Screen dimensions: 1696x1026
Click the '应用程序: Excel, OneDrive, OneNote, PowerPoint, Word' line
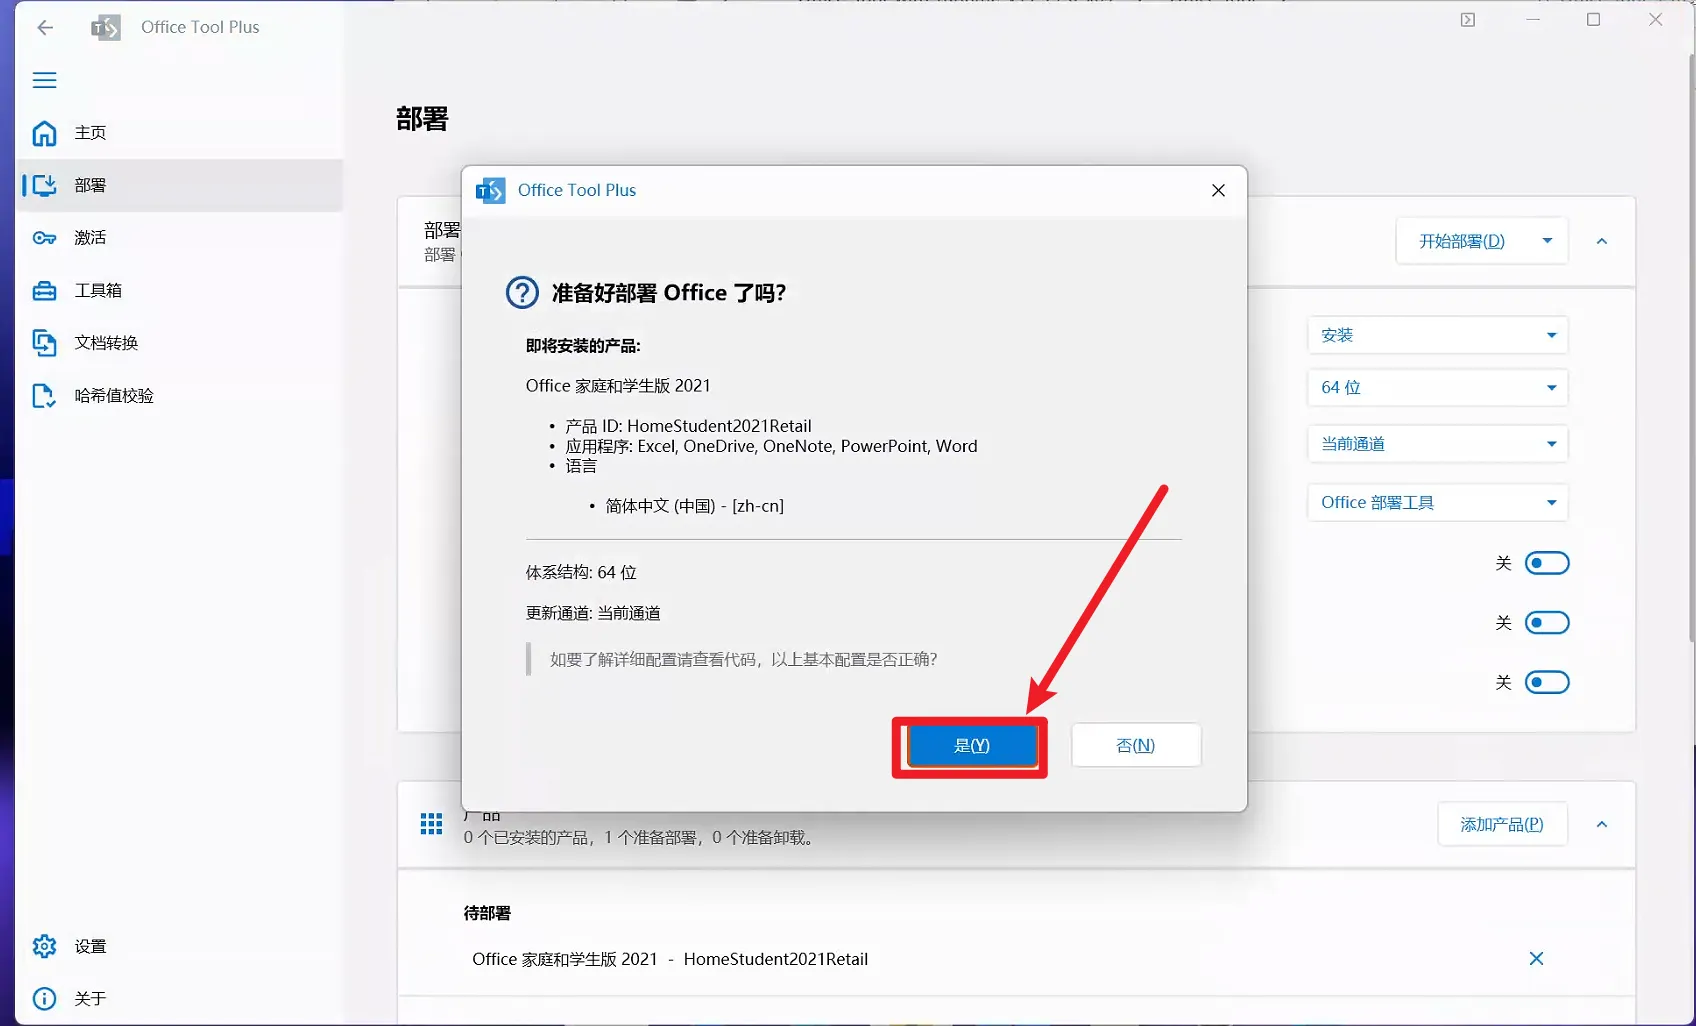[x=771, y=446]
